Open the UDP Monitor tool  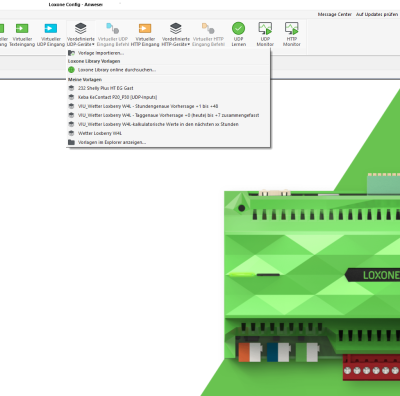pyautogui.click(x=265, y=28)
